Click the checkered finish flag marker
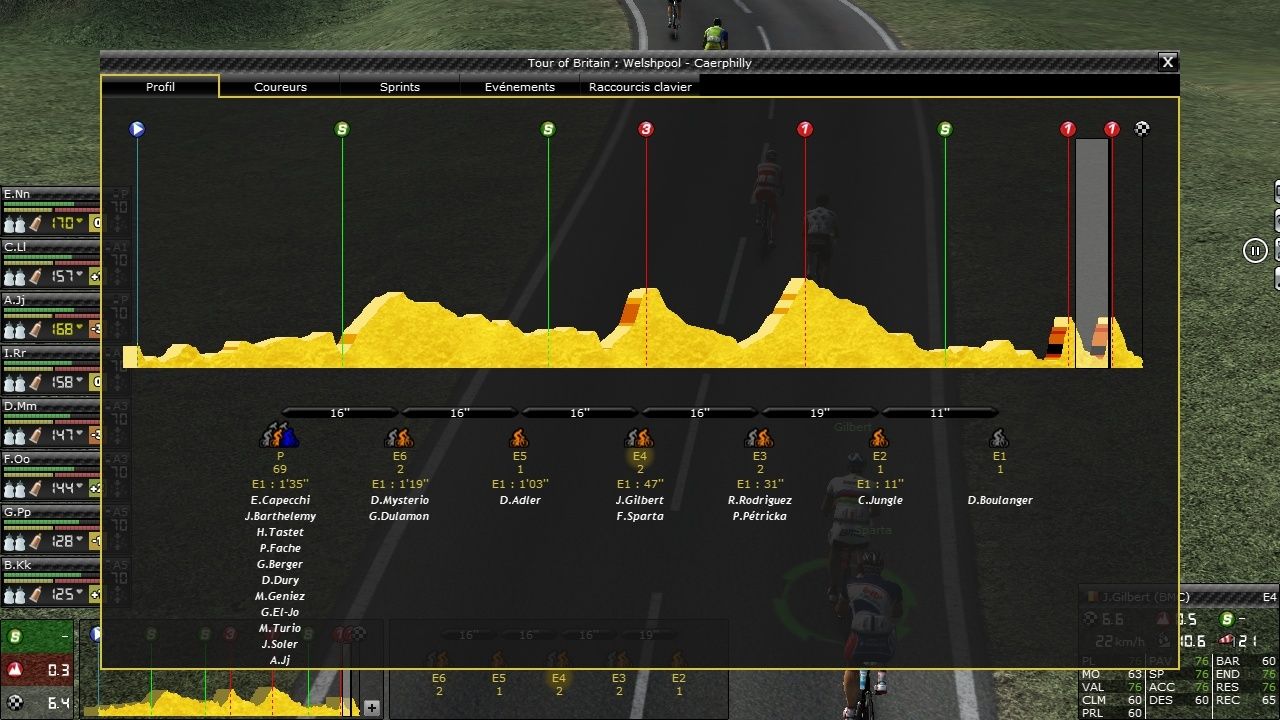Viewport: 1280px width, 720px height. click(x=1142, y=129)
